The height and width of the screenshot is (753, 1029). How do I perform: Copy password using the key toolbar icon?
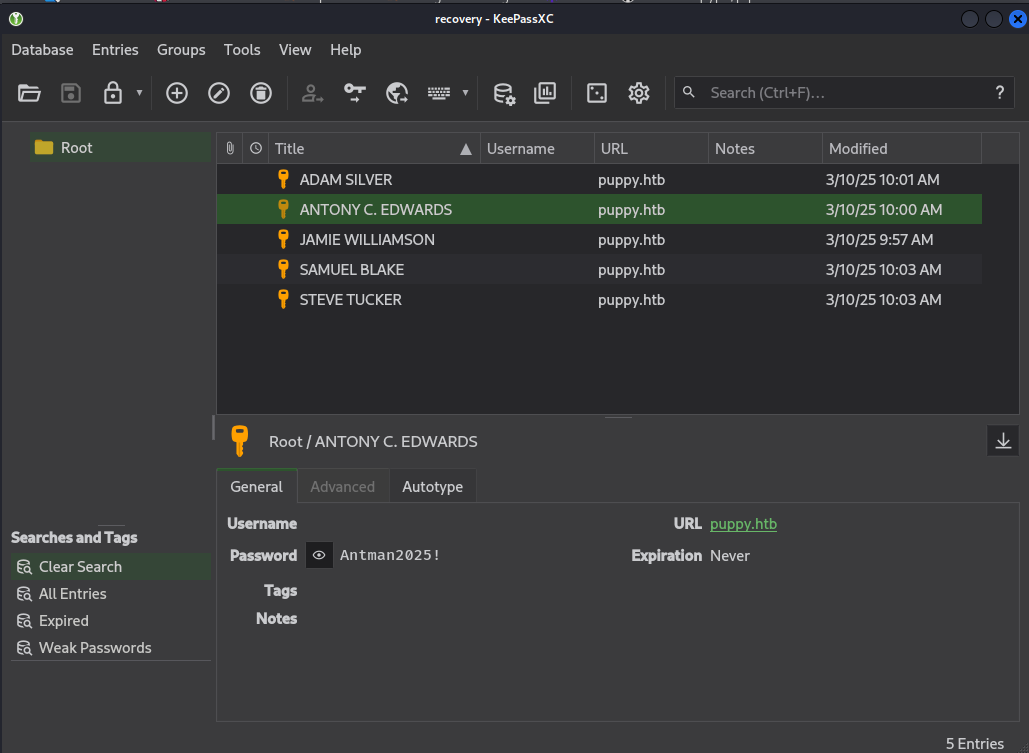355,93
